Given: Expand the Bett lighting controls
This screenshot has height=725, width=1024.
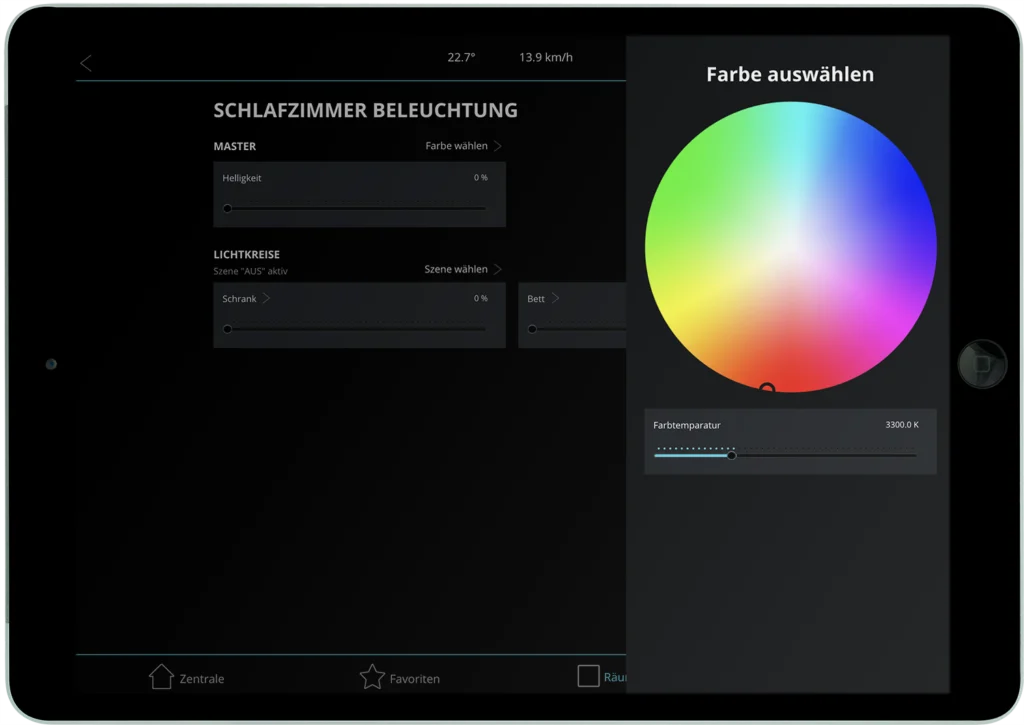Looking at the screenshot, I should coord(557,297).
